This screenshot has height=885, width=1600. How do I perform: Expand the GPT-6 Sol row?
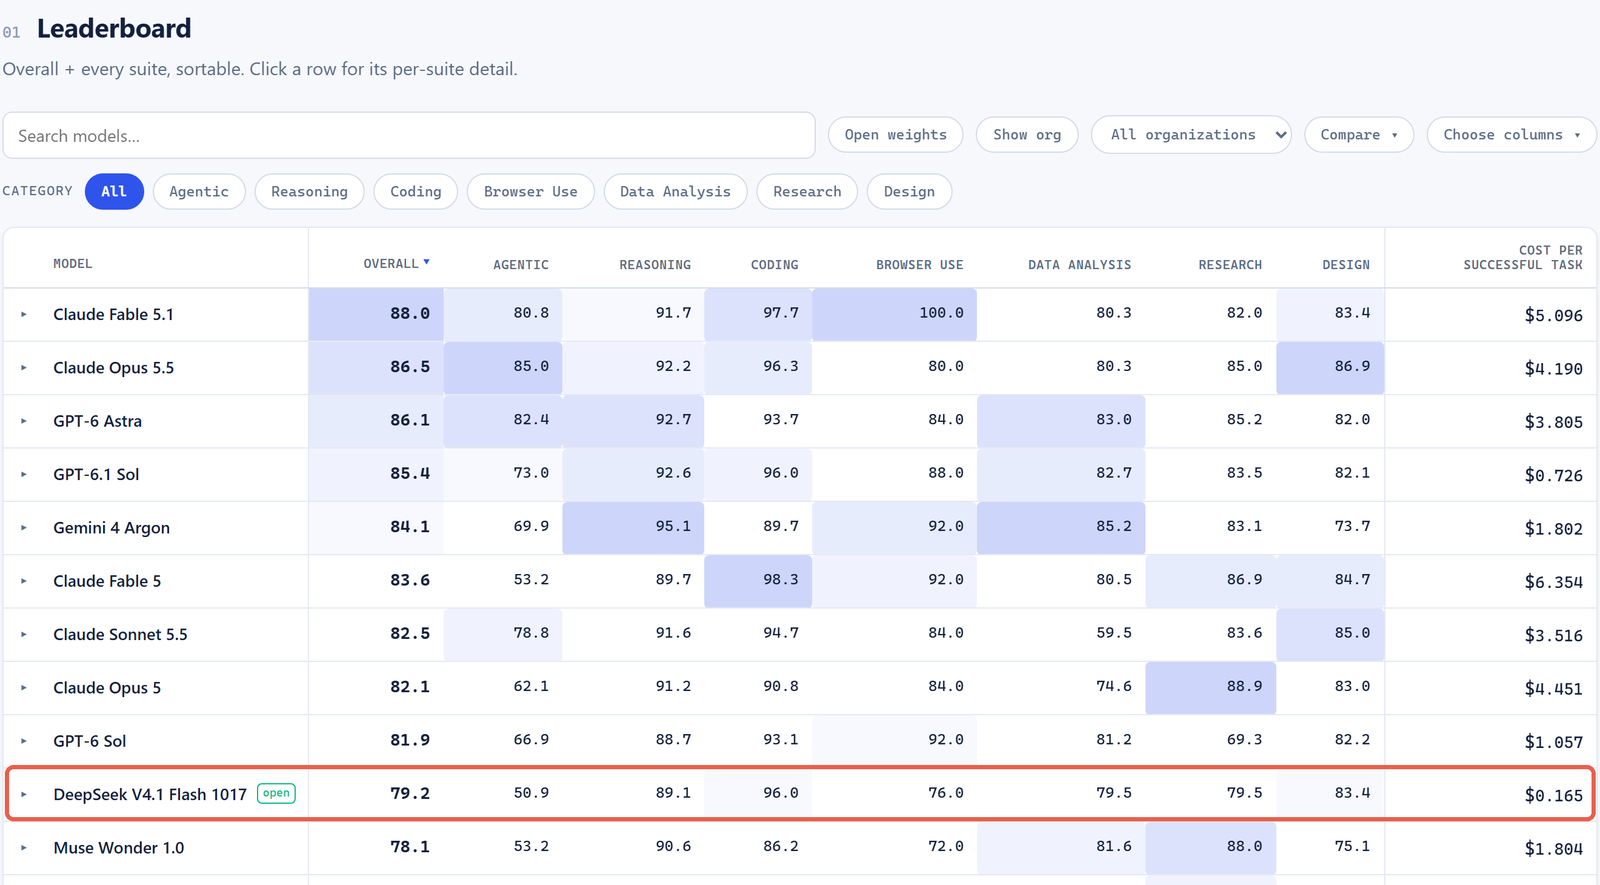[x=24, y=741]
